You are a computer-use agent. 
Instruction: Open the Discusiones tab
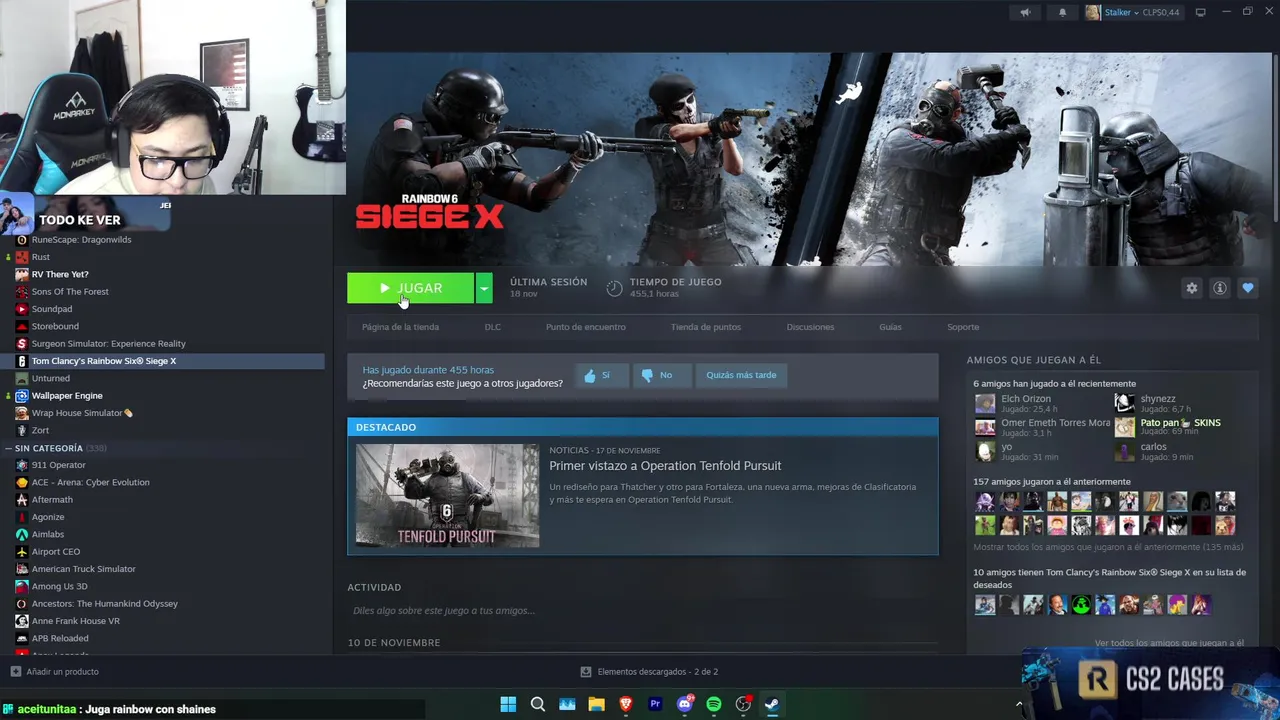[810, 327]
